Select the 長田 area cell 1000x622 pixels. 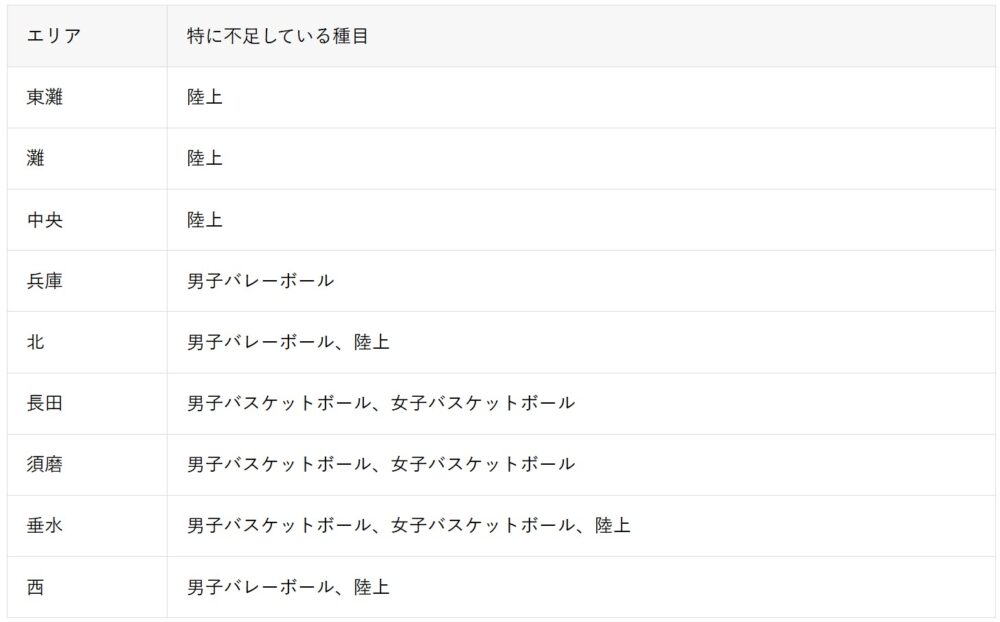pos(87,404)
